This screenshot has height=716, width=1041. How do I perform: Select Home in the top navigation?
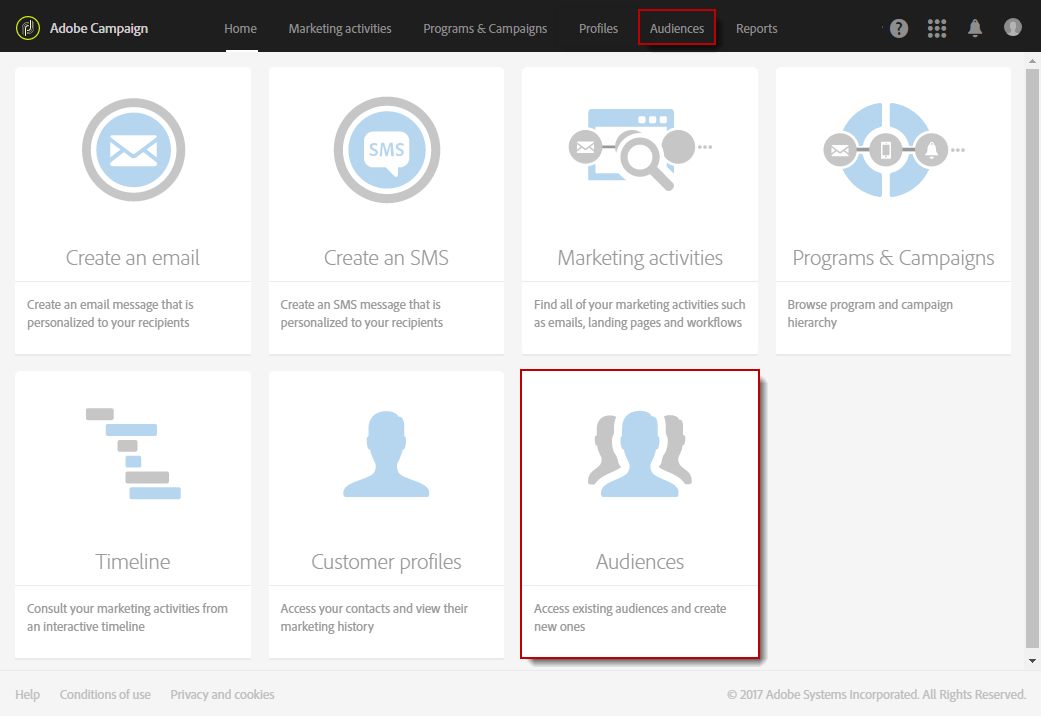[x=240, y=28]
